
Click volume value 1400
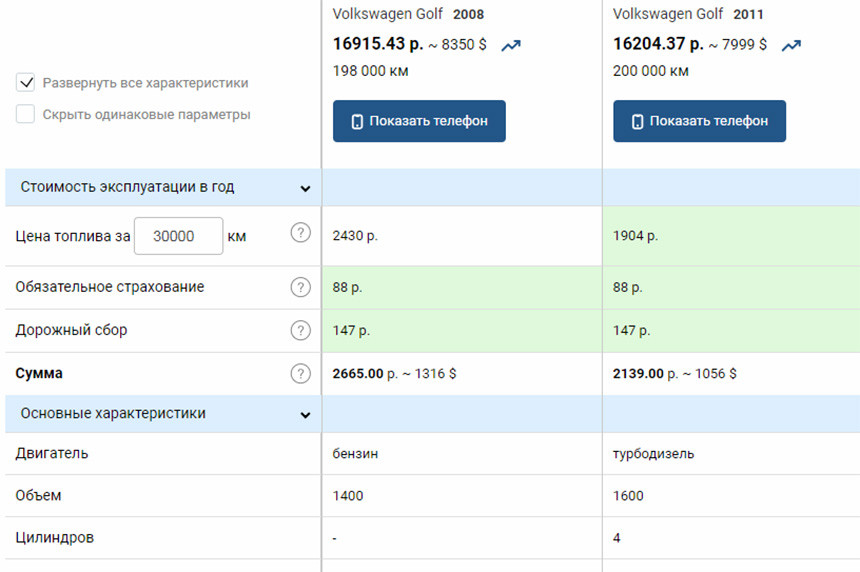[x=348, y=496]
